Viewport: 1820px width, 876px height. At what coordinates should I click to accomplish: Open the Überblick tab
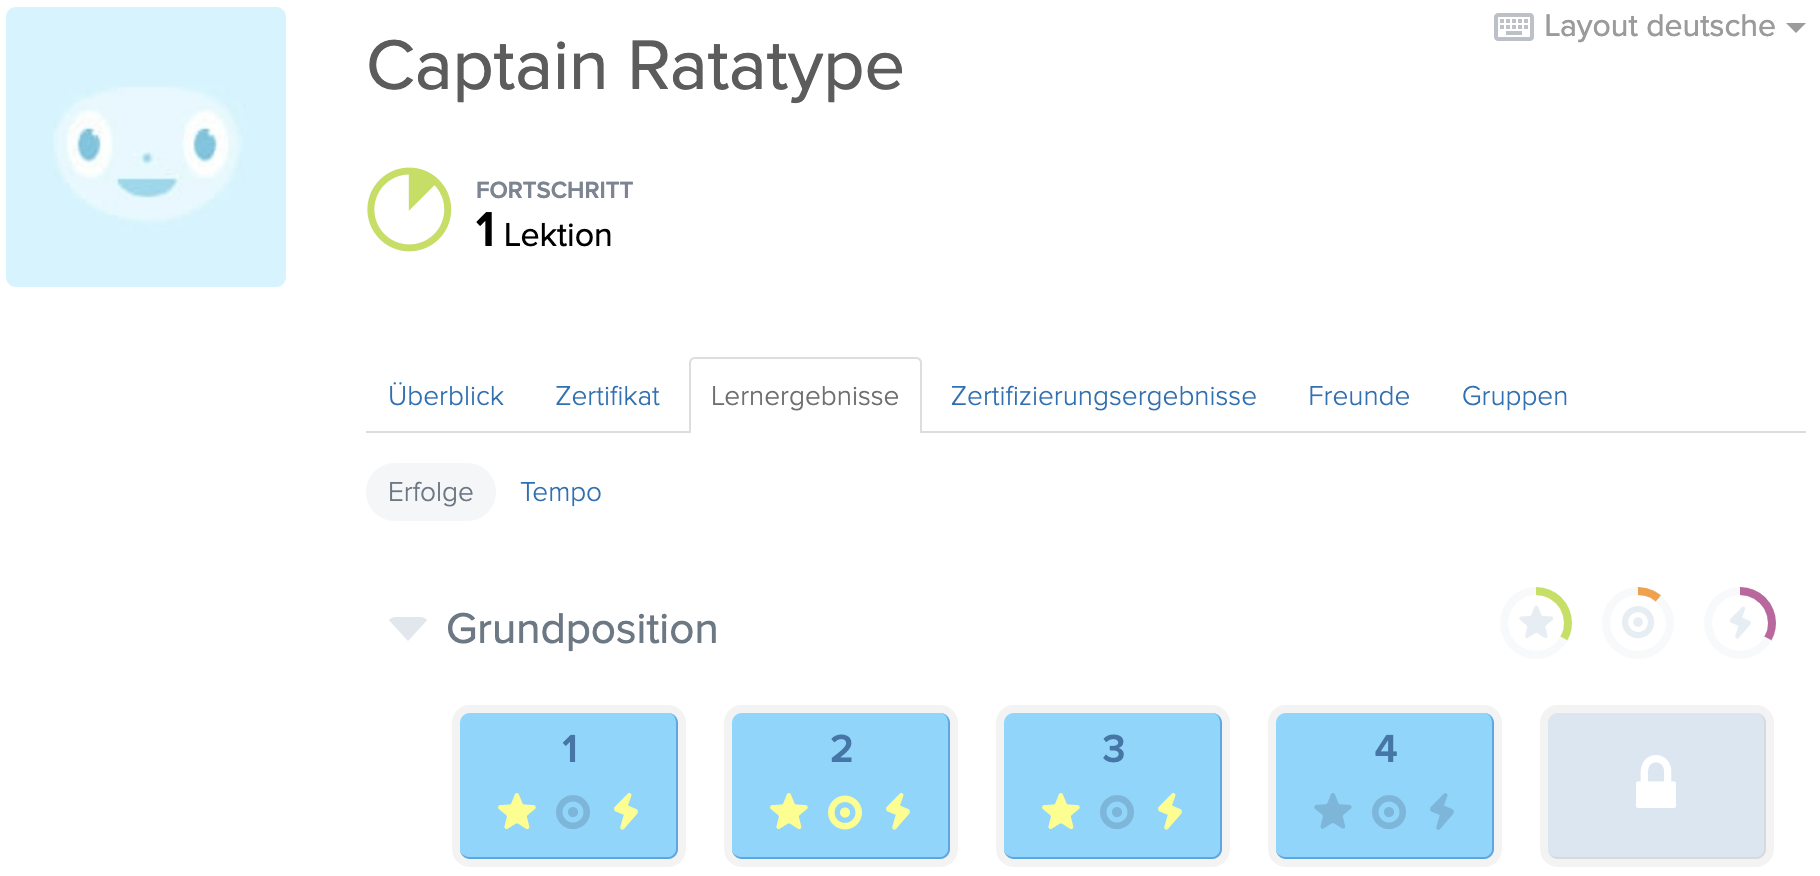pyautogui.click(x=446, y=396)
